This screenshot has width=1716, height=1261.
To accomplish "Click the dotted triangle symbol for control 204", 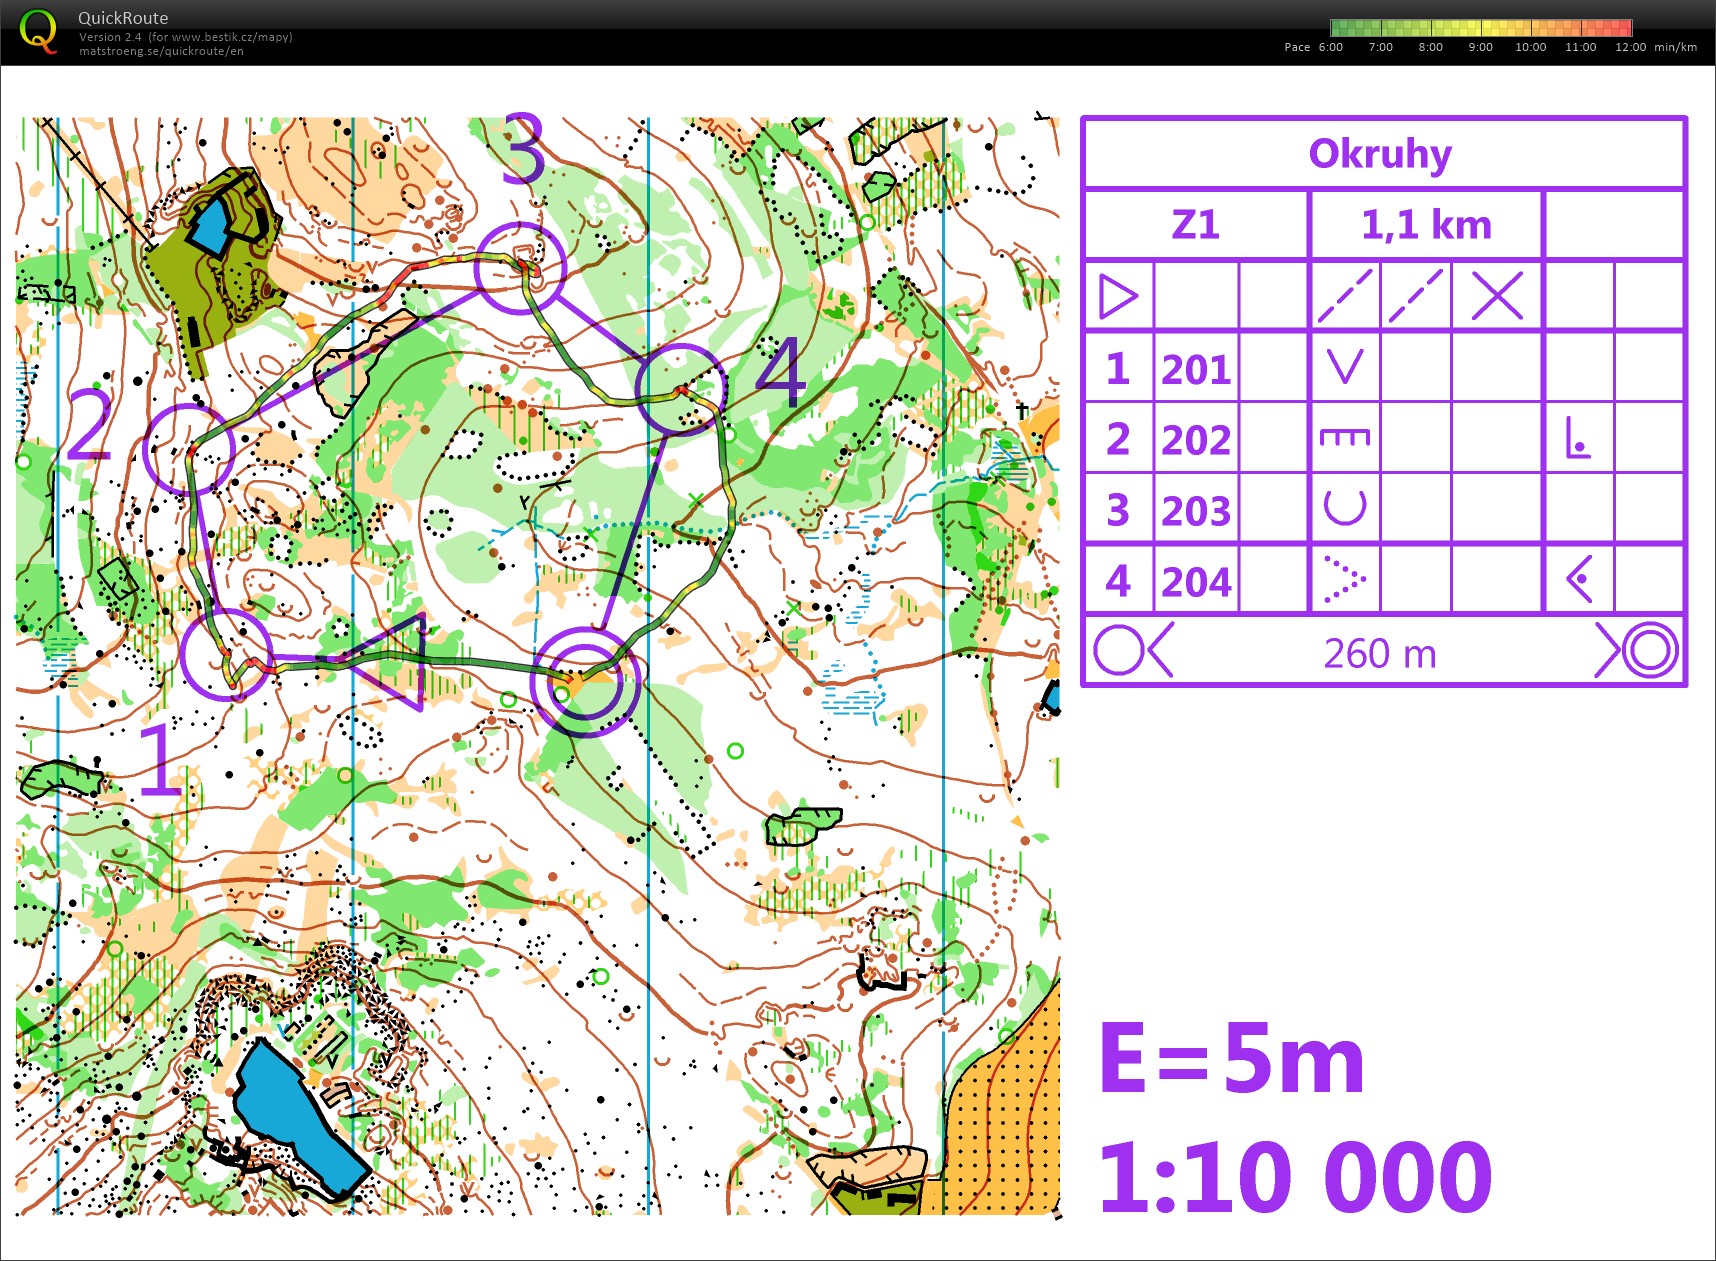I will (x=1344, y=580).
